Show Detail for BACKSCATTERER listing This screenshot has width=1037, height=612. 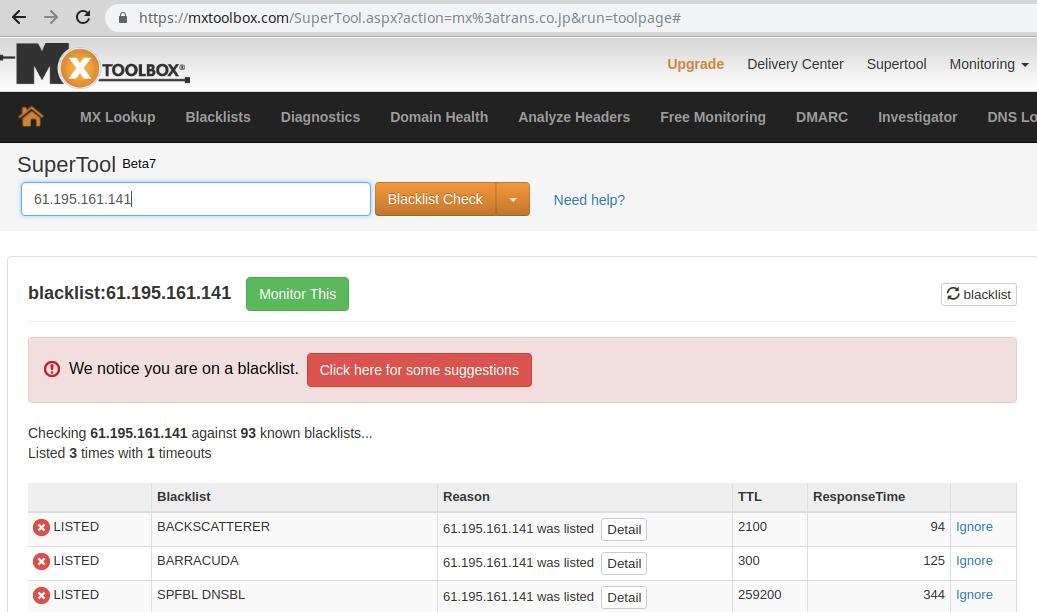tap(624, 529)
